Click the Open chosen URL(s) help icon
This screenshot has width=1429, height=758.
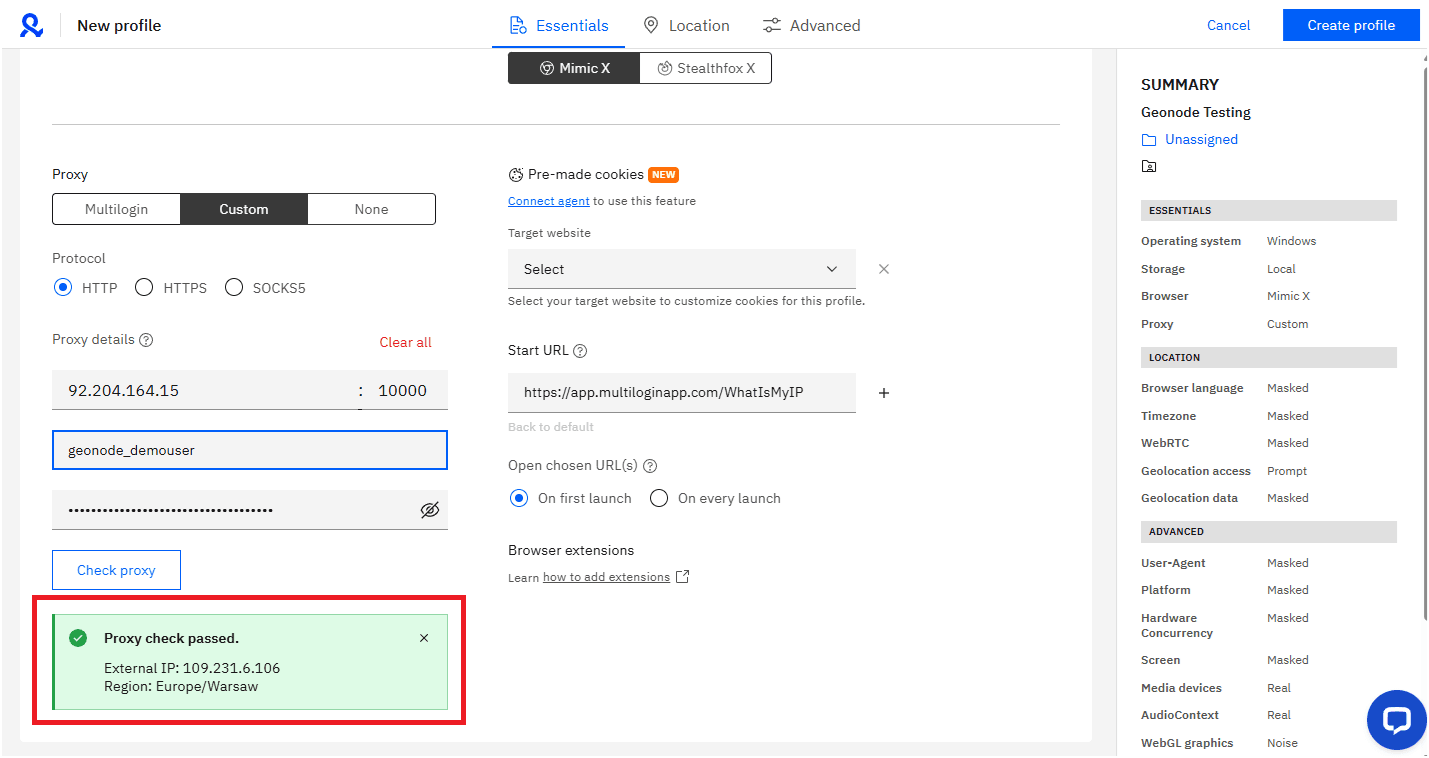click(x=650, y=466)
